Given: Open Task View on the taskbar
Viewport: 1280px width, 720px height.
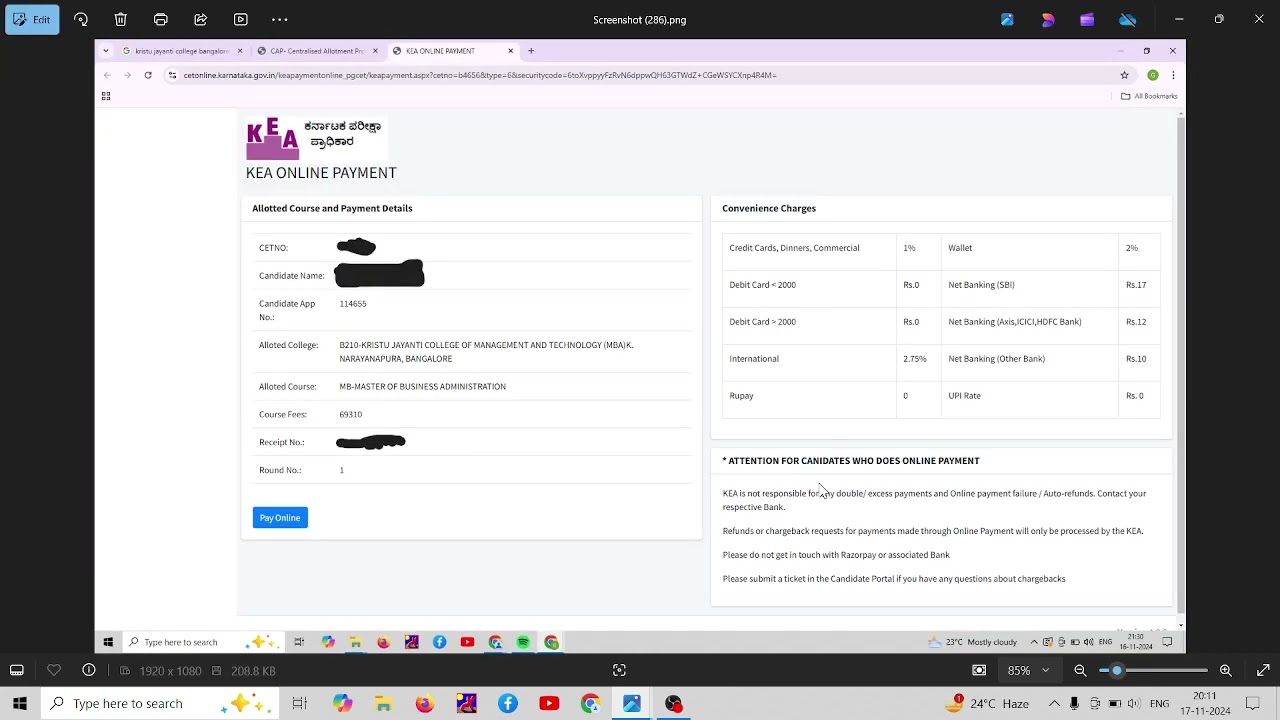Looking at the screenshot, I should pyautogui.click(x=299, y=704).
